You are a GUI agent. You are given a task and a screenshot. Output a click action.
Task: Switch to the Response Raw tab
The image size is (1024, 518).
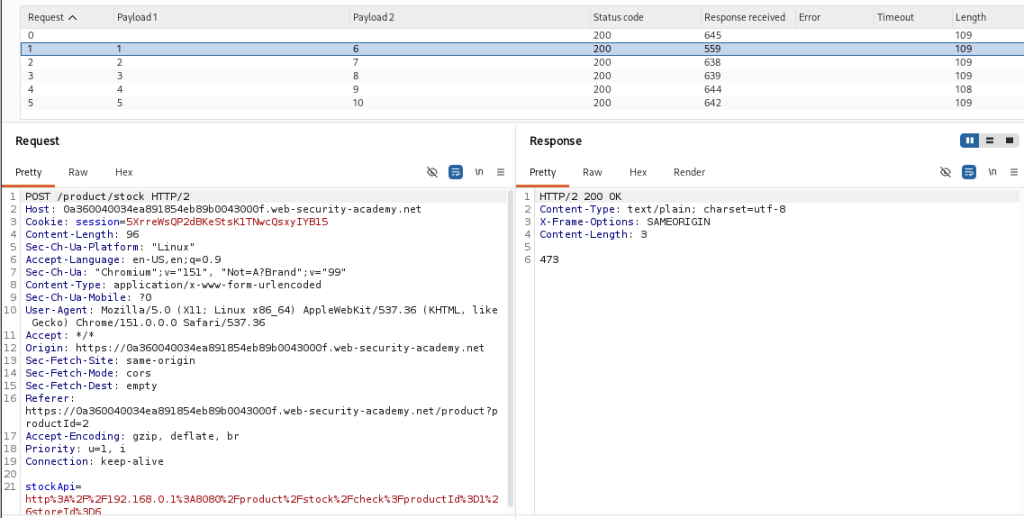coord(592,172)
